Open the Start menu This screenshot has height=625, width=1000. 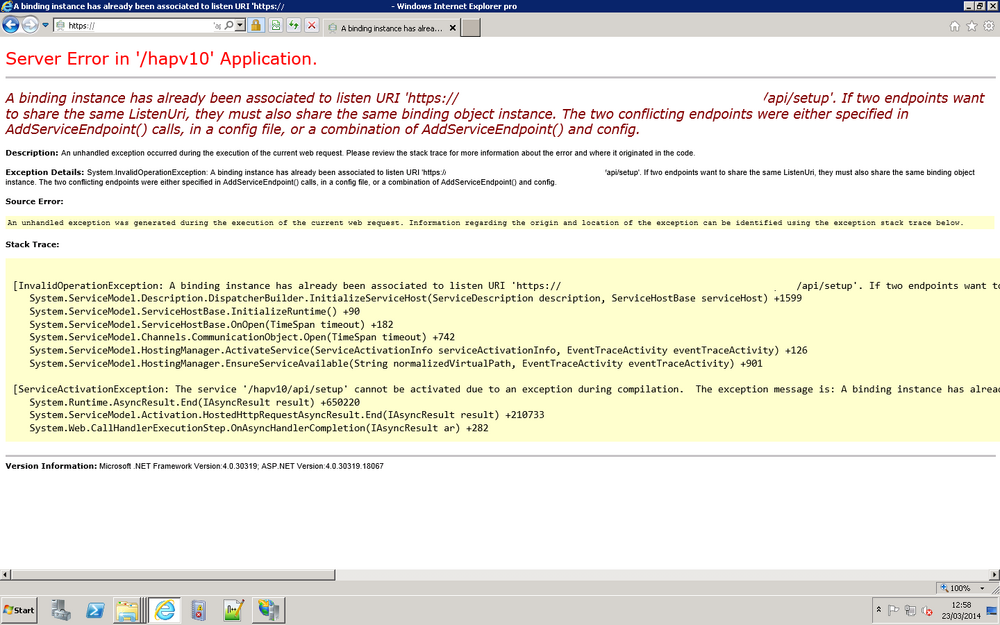point(19,610)
